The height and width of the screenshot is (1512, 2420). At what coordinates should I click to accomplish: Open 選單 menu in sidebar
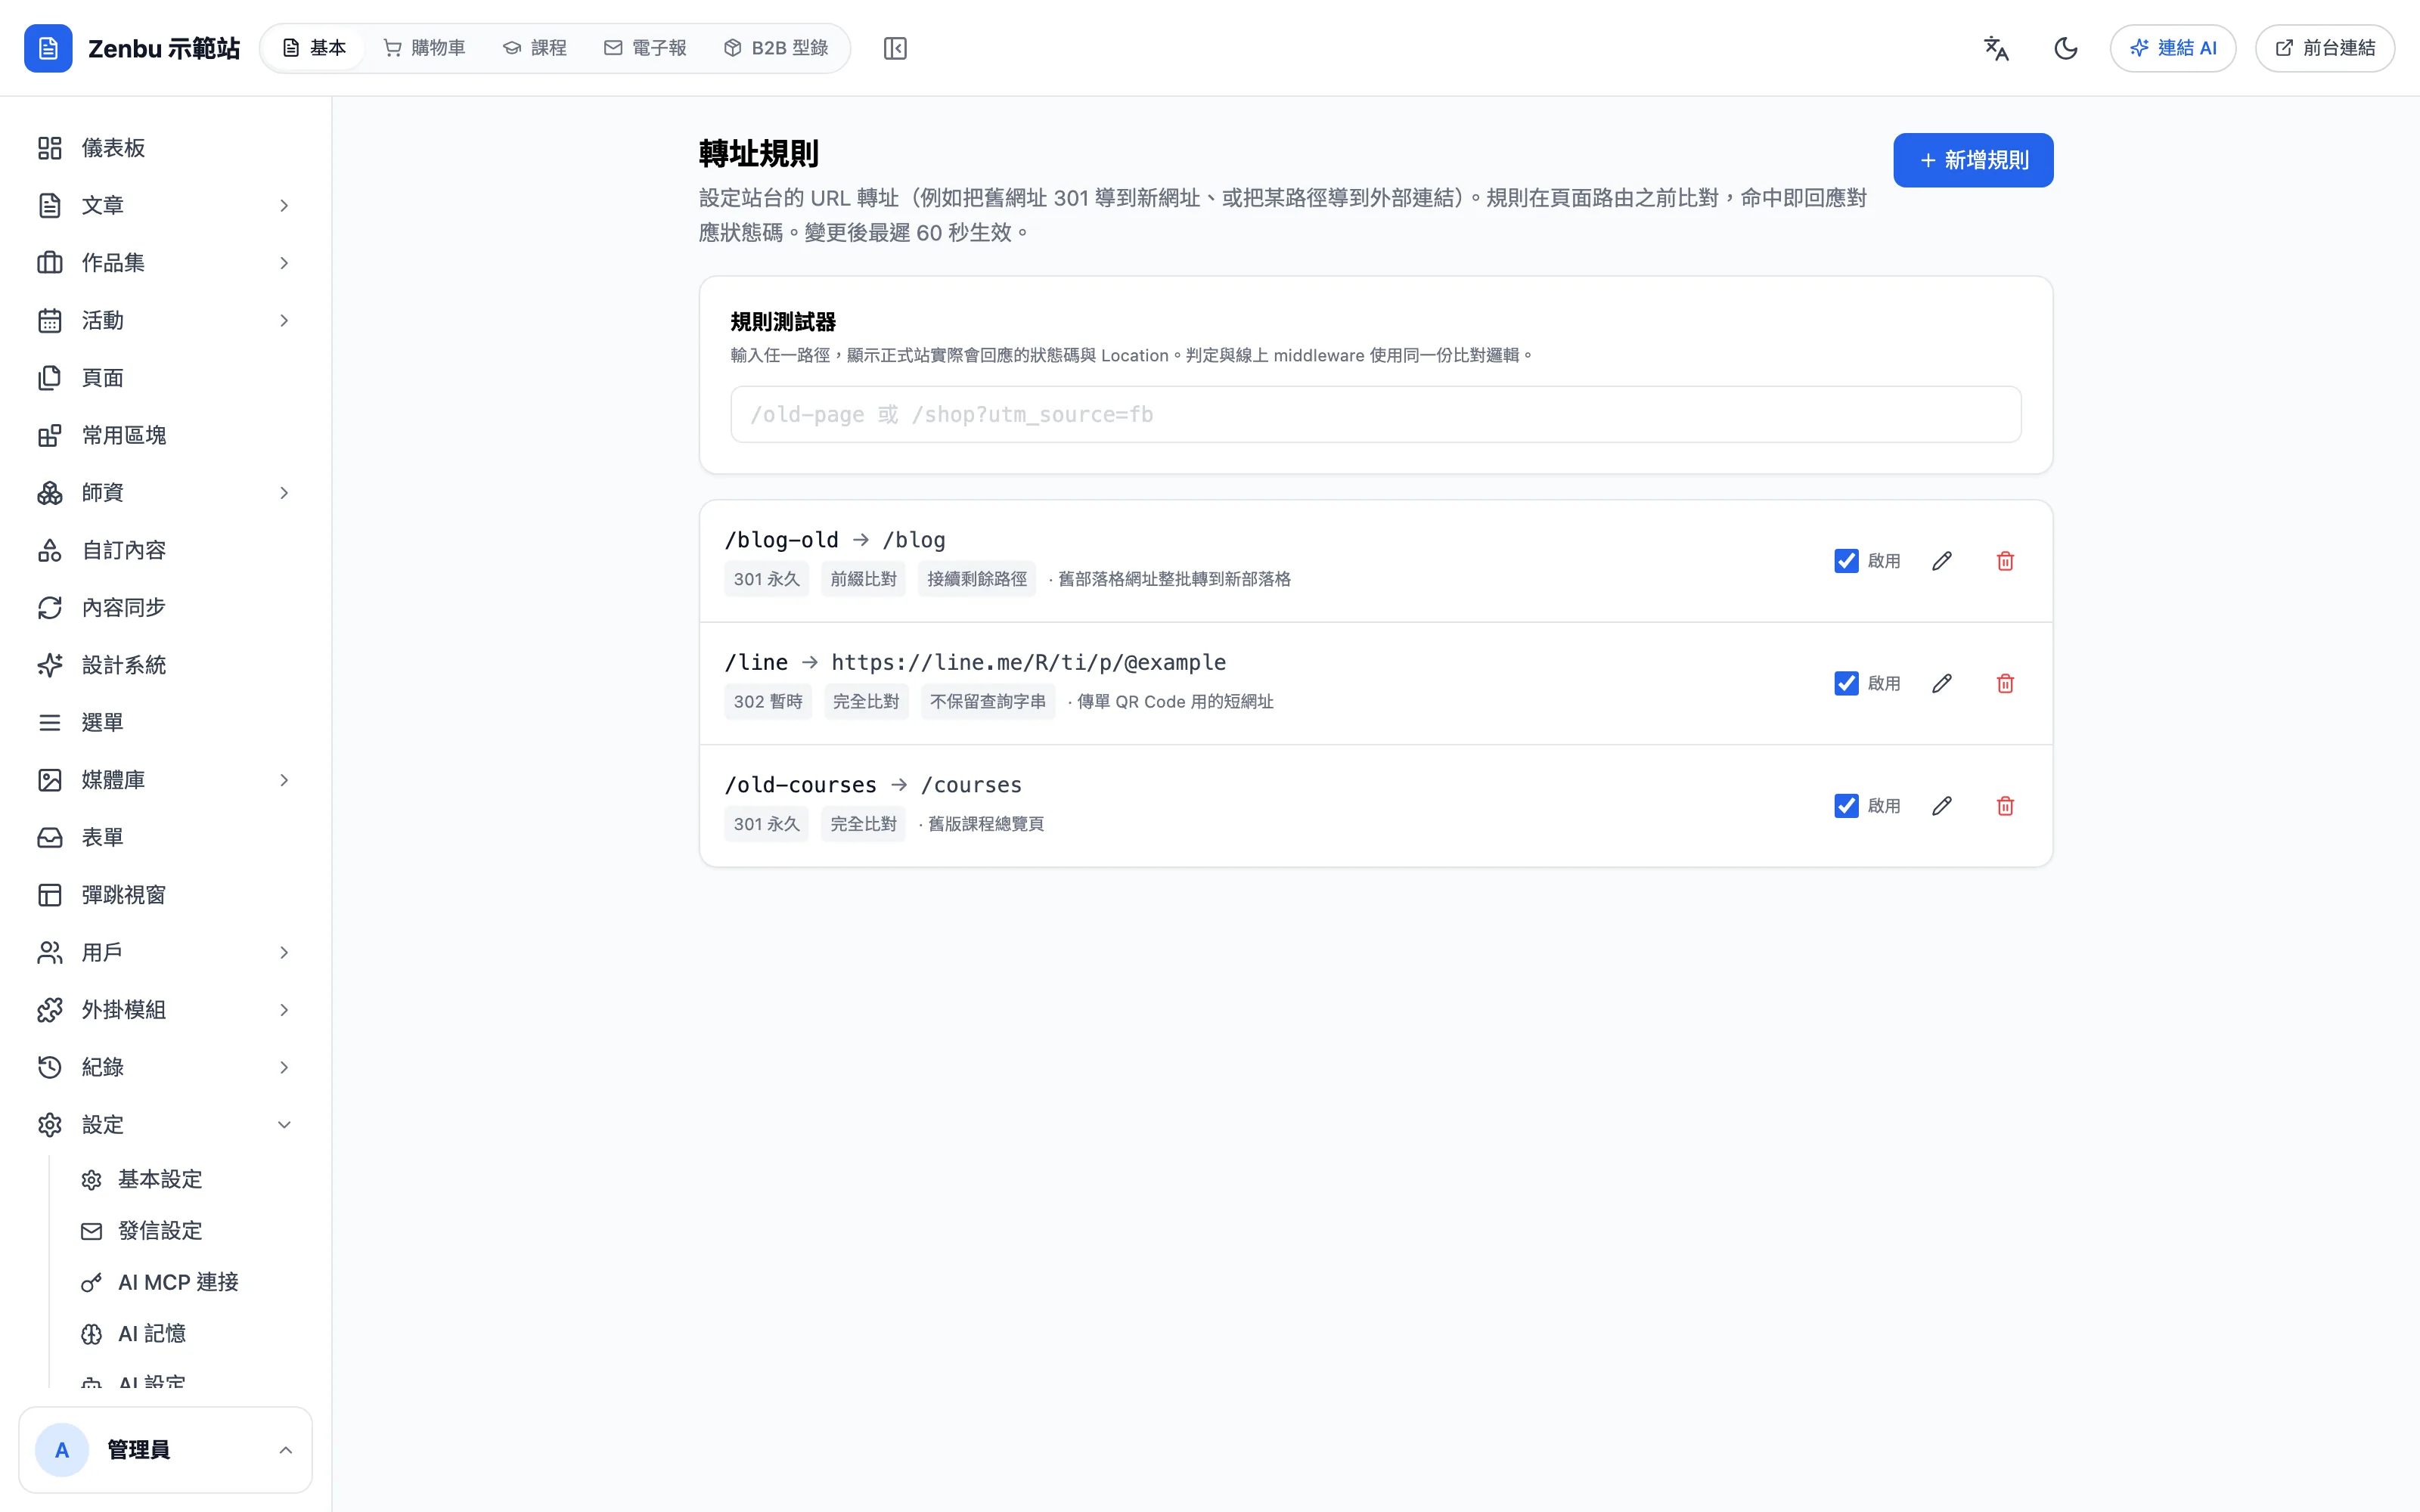pyautogui.click(x=166, y=722)
